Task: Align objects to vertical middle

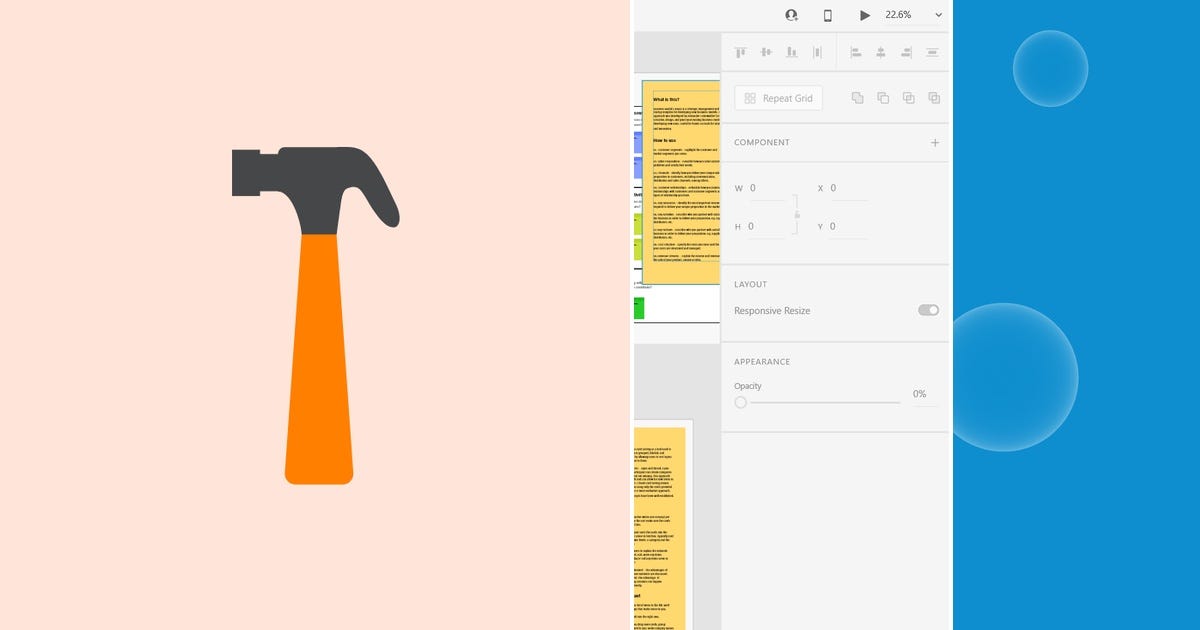Action: pos(765,51)
